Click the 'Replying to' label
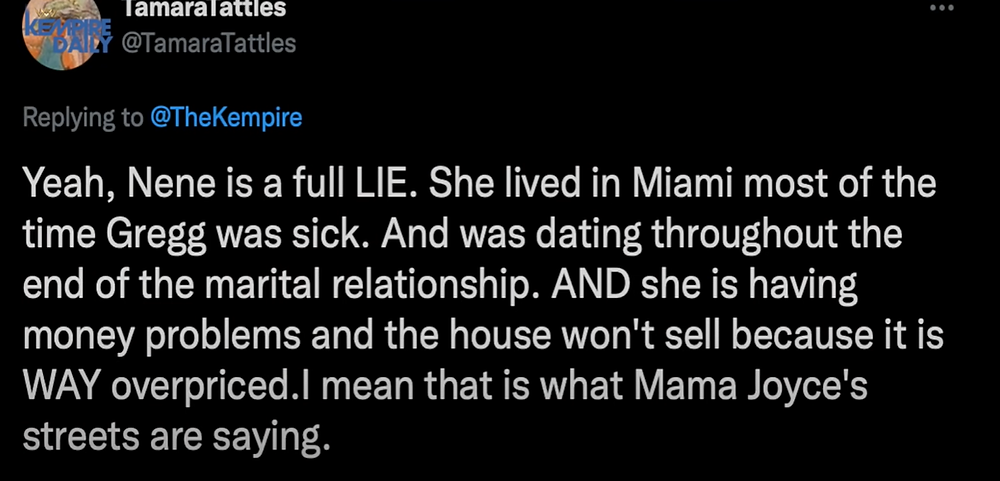1000x481 pixels. (83, 118)
